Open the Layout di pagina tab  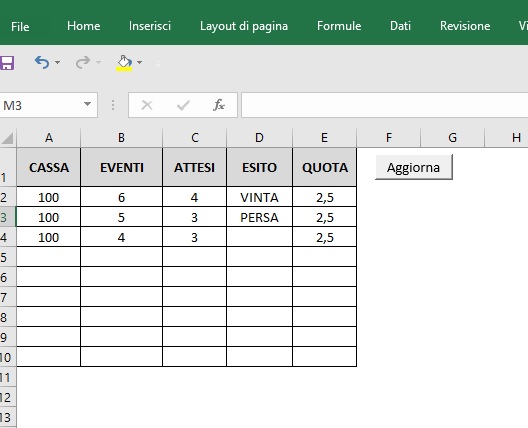pyautogui.click(x=244, y=26)
